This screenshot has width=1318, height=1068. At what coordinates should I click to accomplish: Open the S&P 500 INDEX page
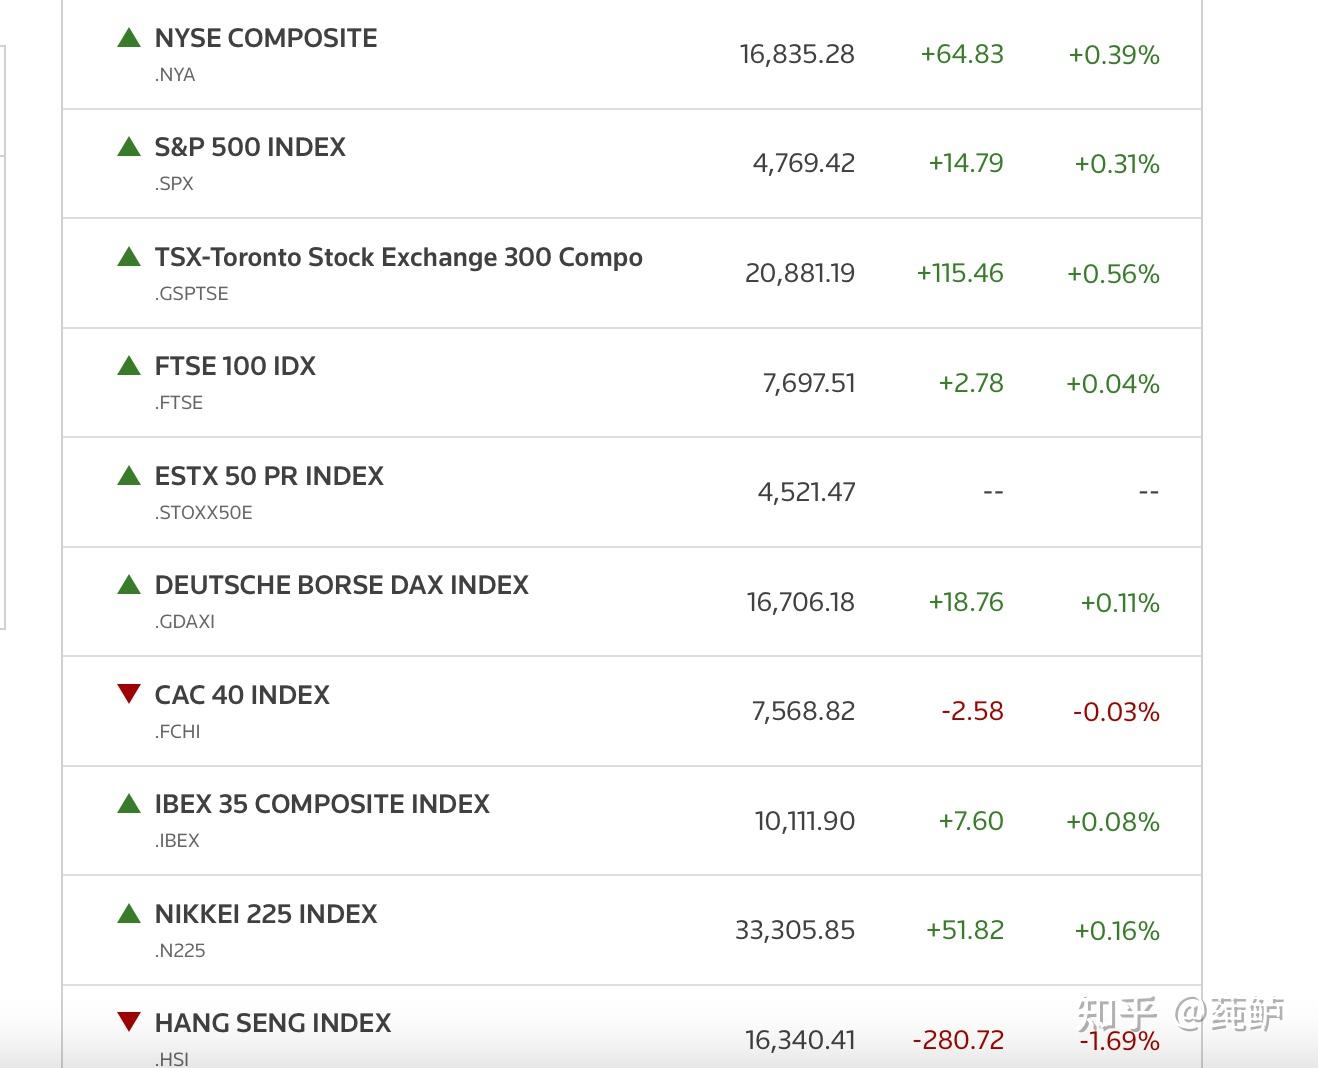point(250,147)
